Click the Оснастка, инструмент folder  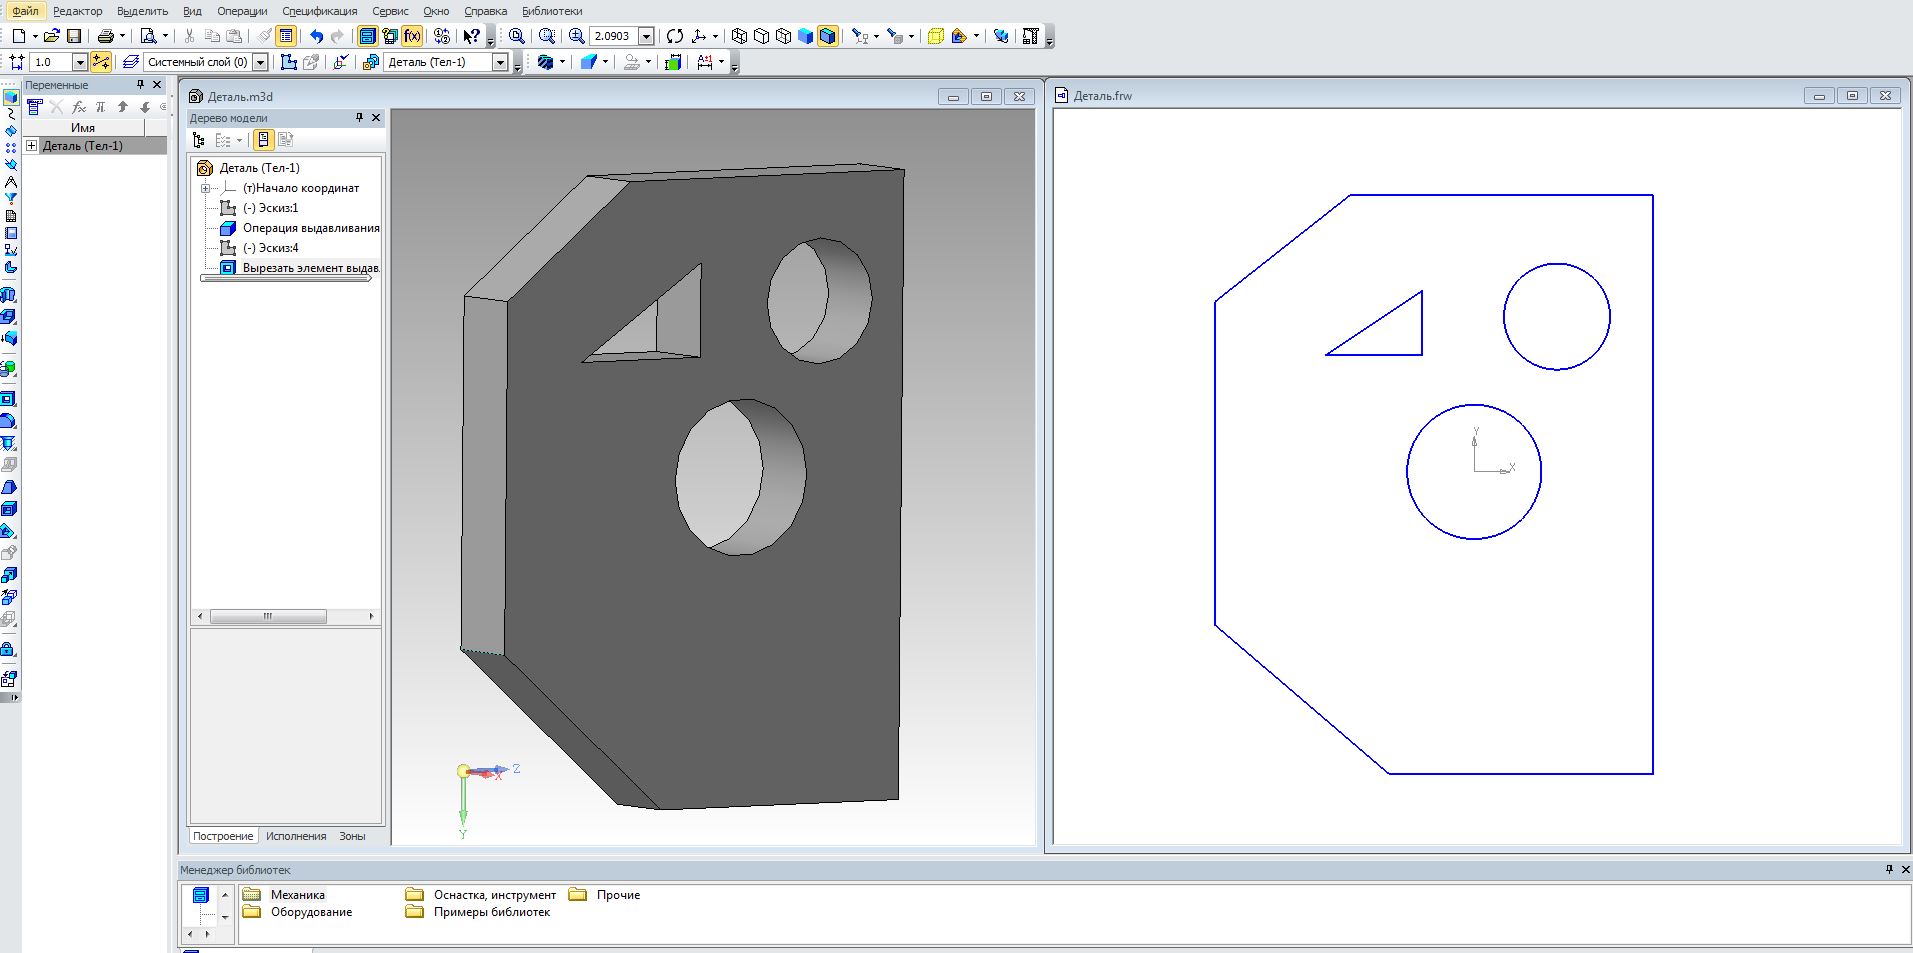481,895
